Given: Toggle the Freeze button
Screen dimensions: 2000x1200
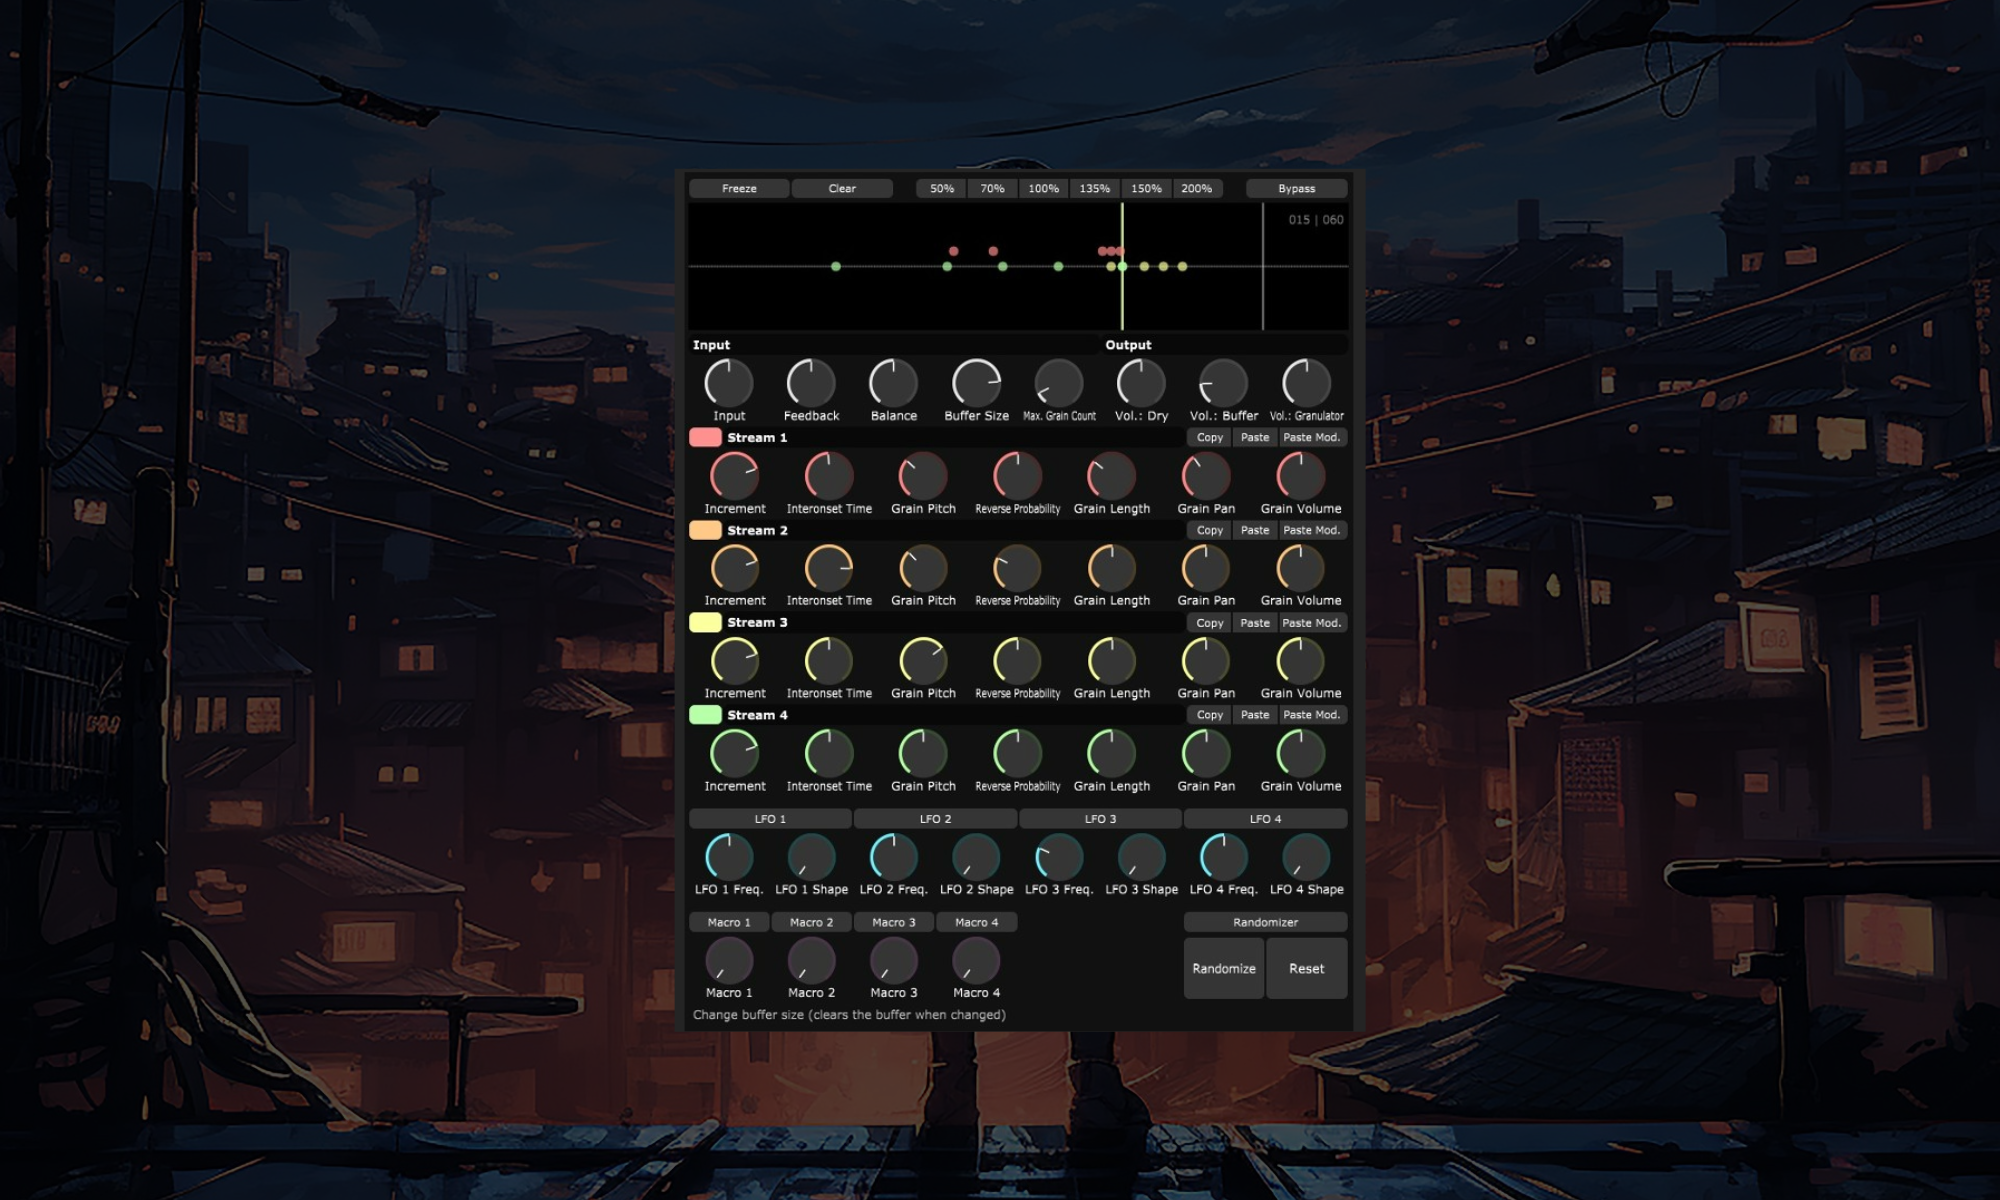Looking at the screenshot, I should [739, 188].
